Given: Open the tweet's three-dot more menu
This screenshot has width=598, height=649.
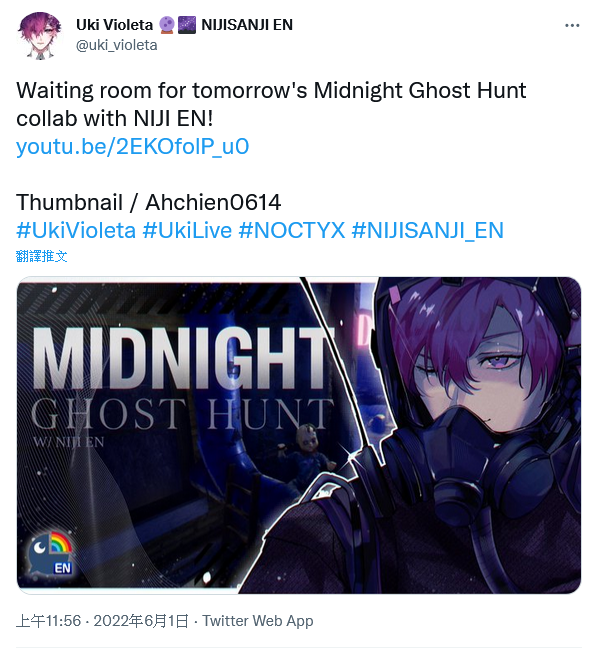Looking at the screenshot, I should click(x=572, y=26).
